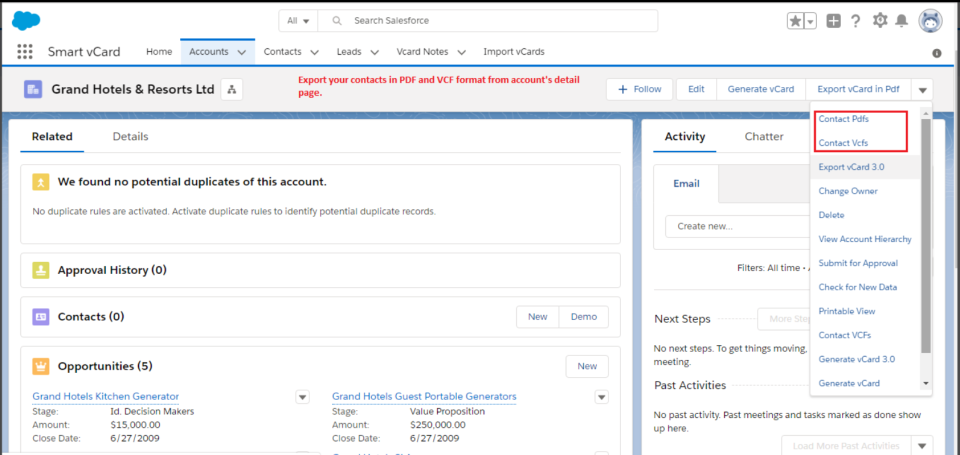Click New in the Contacts list
The width and height of the screenshot is (960, 455).
(538, 317)
